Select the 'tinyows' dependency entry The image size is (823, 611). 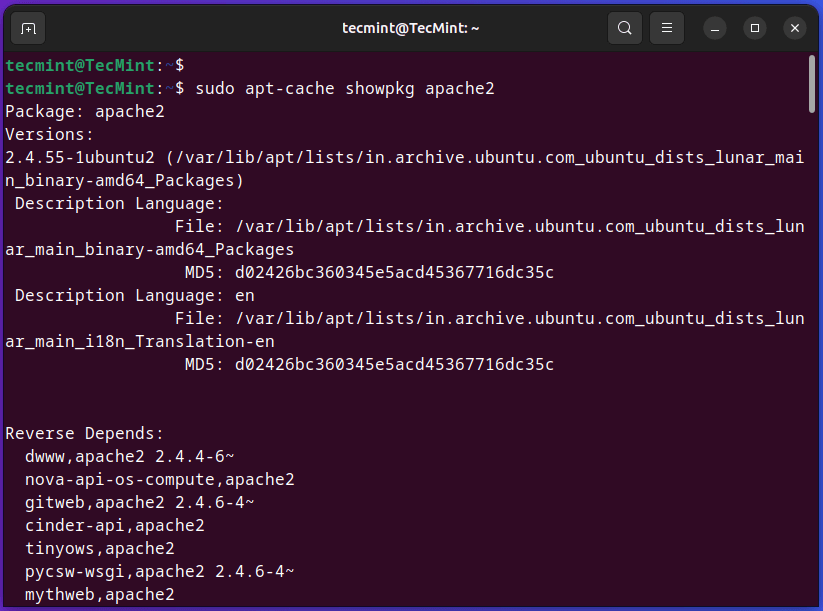(59, 548)
